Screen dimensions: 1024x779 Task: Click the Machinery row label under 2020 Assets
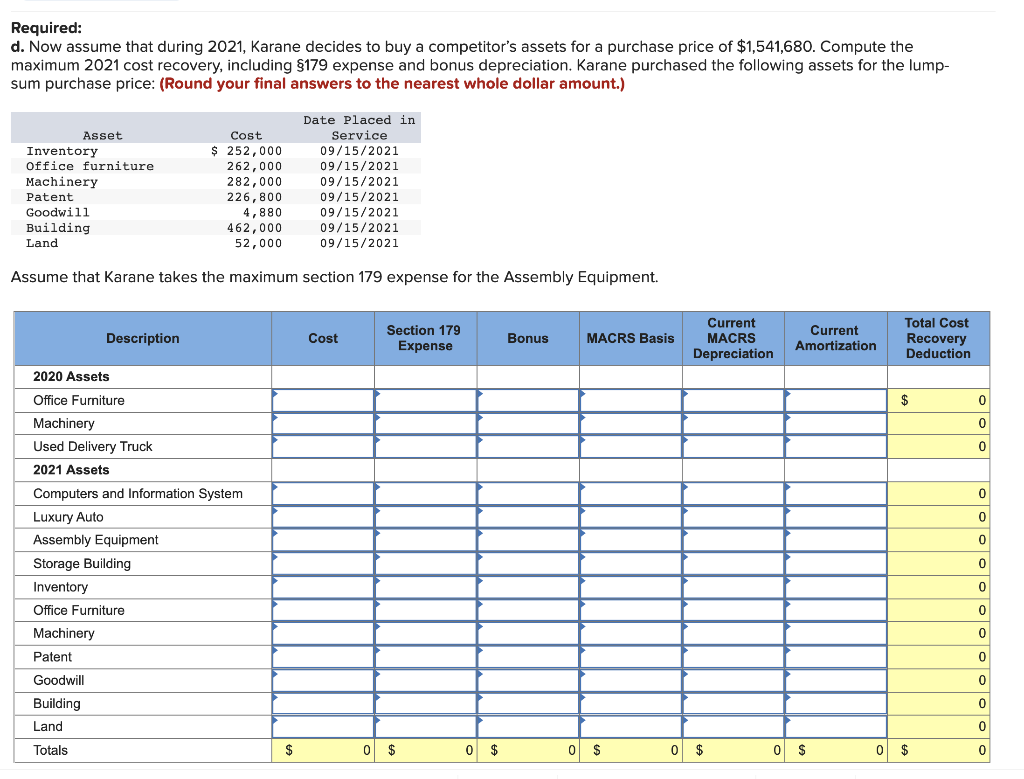coord(62,423)
